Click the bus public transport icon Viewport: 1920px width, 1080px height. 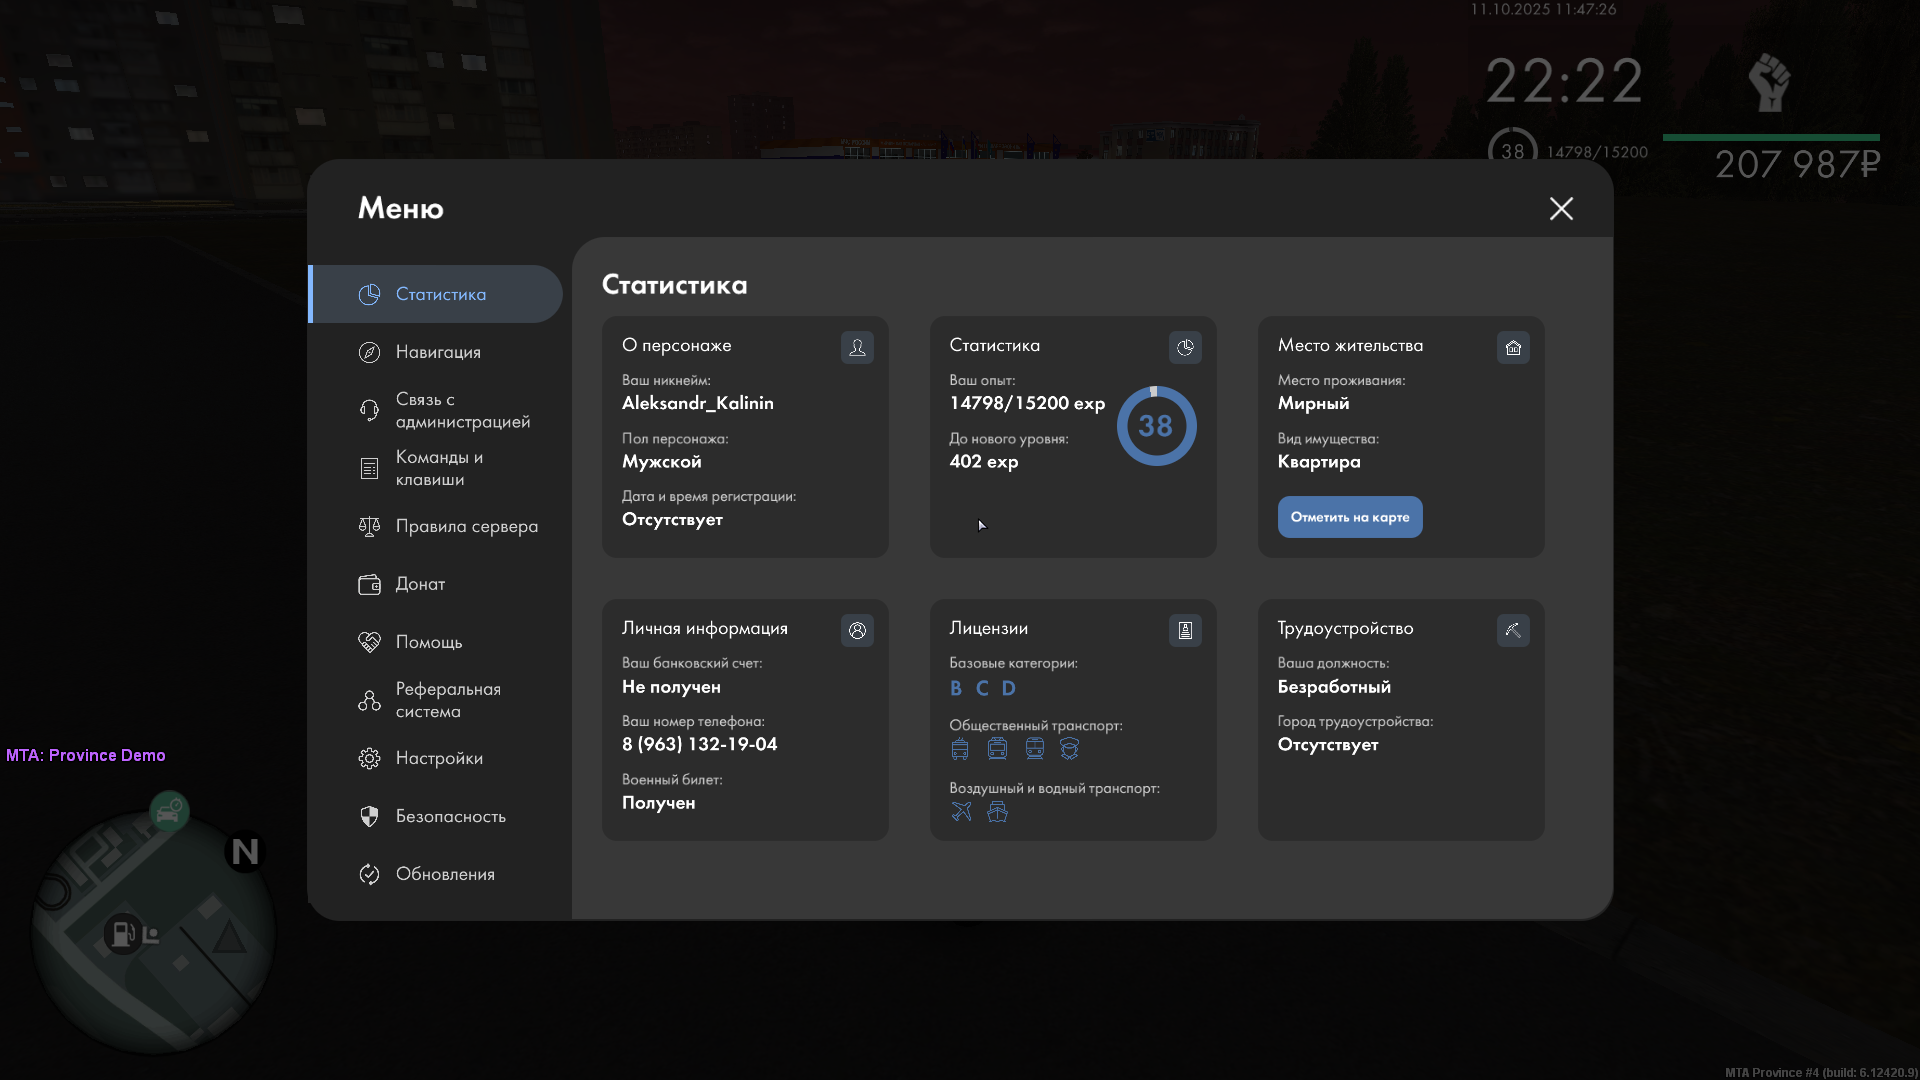[x=960, y=749]
